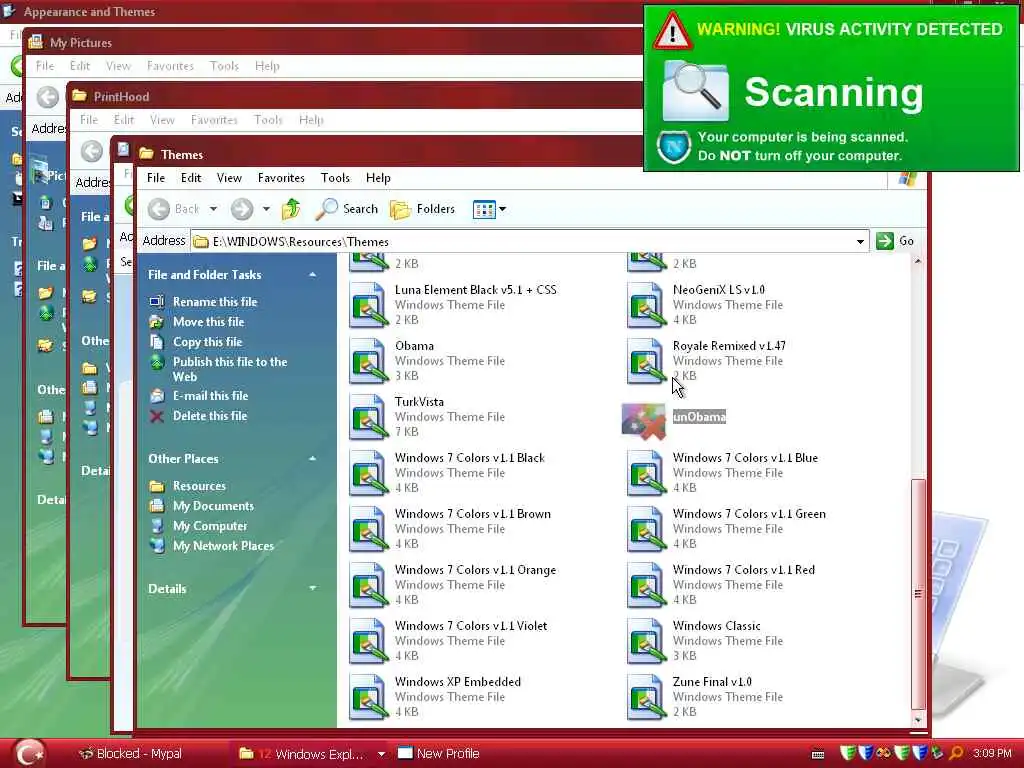
Task: Click the scrollbar up arrow
Action: click(918, 261)
